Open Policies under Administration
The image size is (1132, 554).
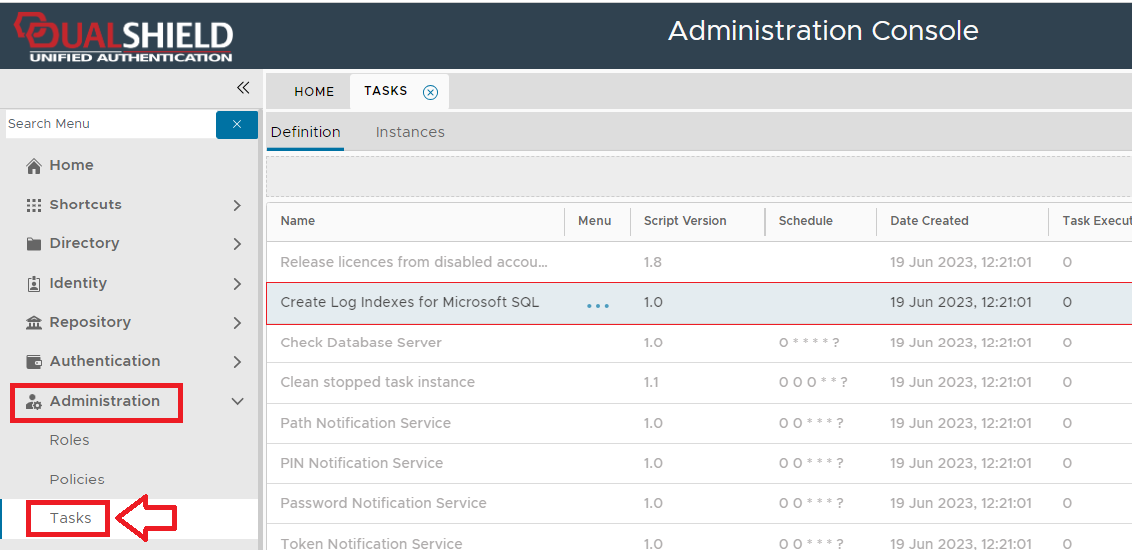pyautogui.click(x=77, y=479)
